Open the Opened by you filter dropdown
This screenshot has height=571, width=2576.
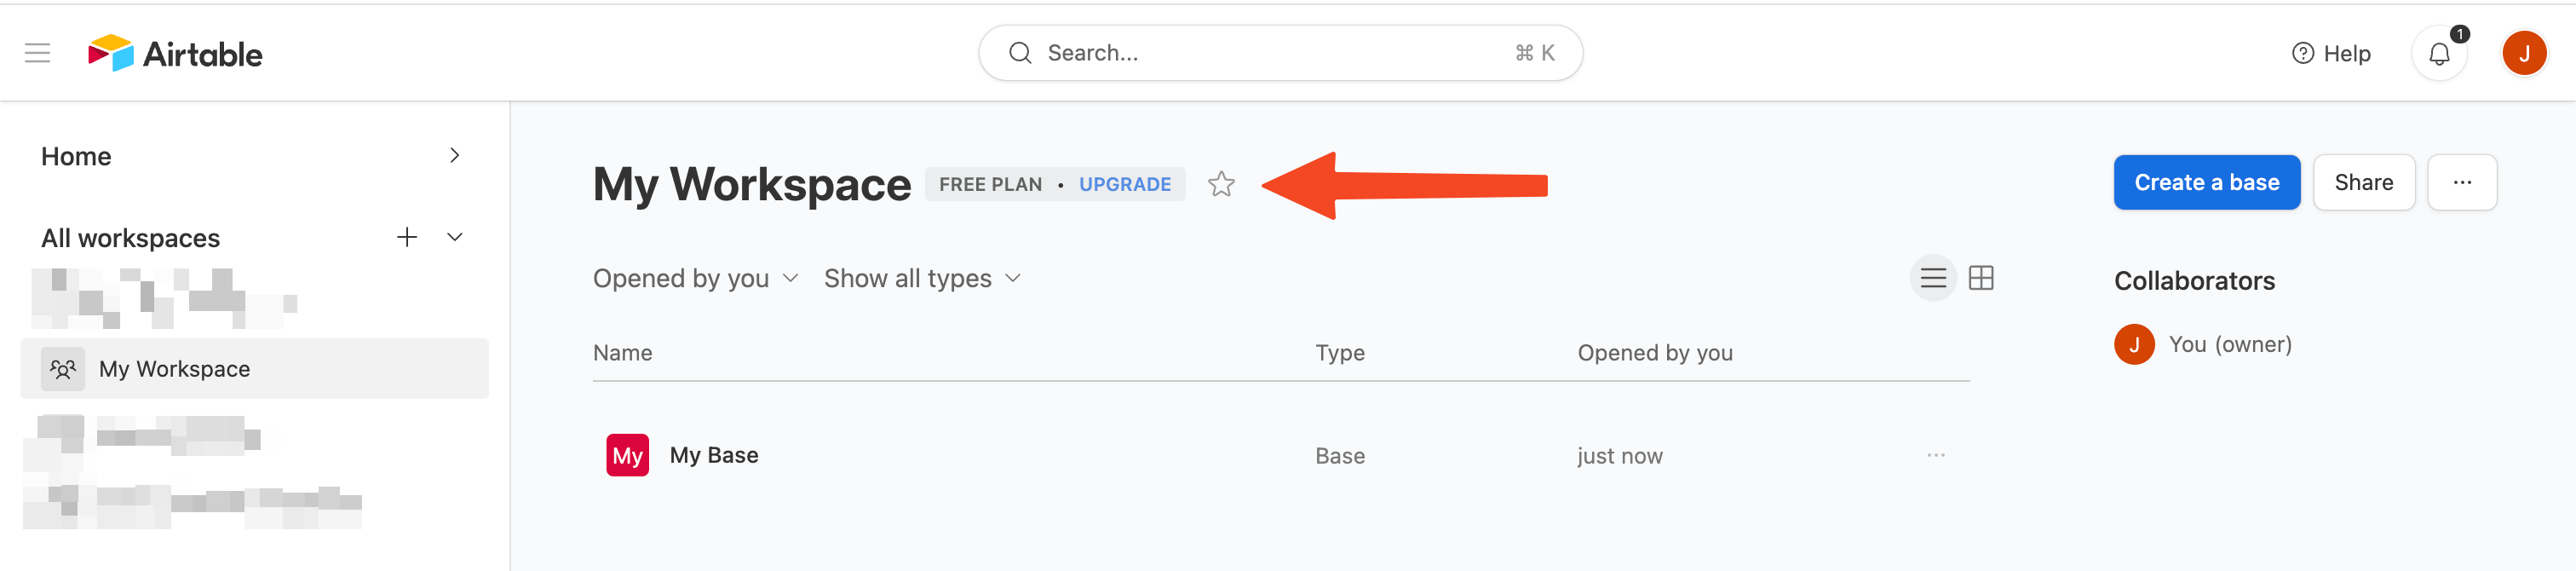pyautogui.click(x=696, y=278)
